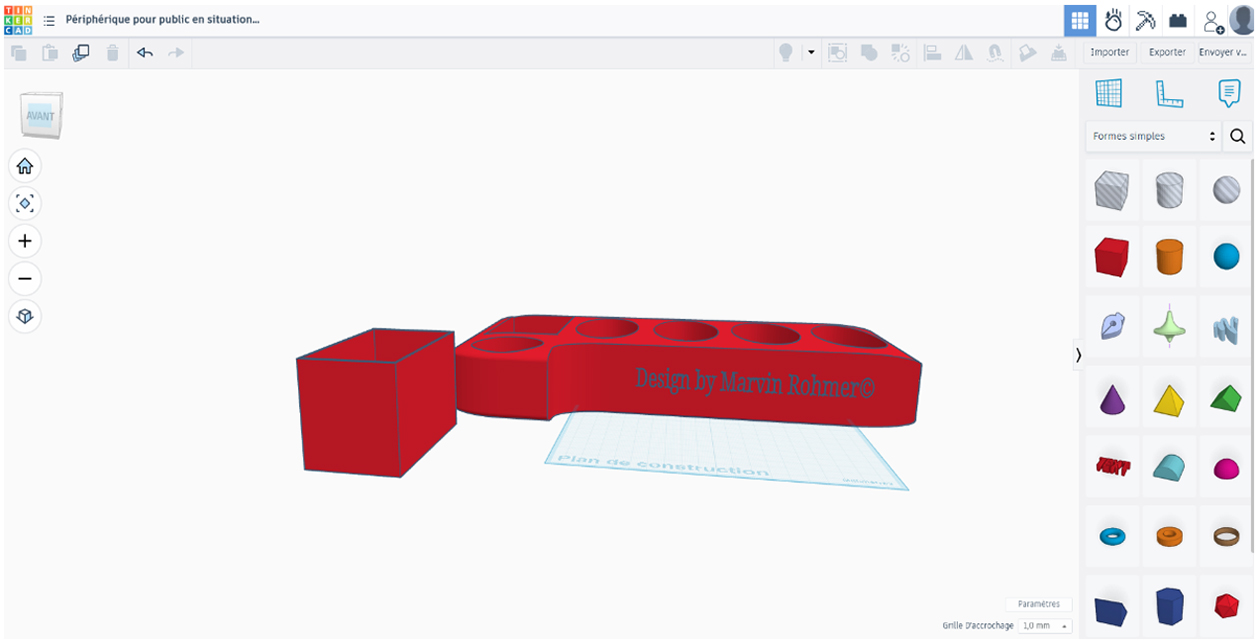Image resolution: width=1260 pixels, height=644 pixels.
Task: Click the copy icon
Action: (x=19, y=53)
